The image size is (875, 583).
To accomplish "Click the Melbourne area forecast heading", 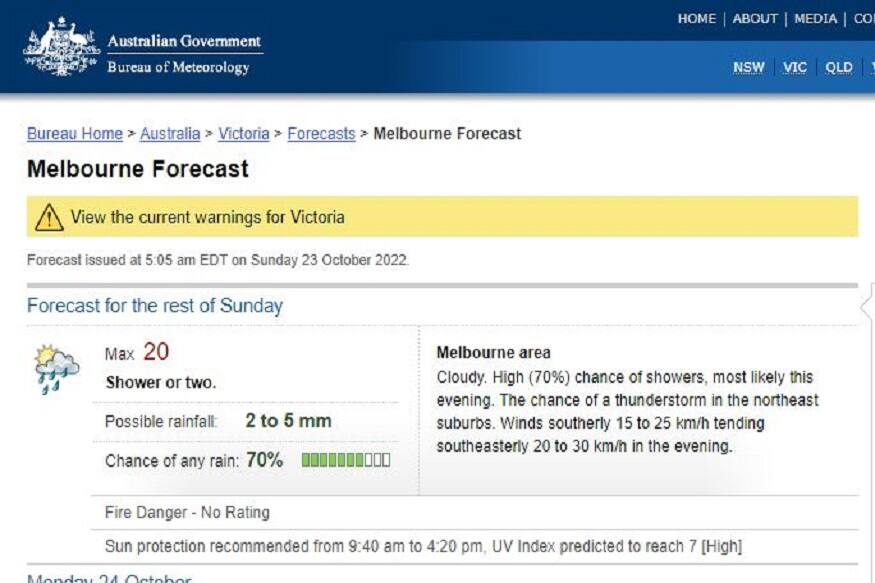I will [494, 353].
